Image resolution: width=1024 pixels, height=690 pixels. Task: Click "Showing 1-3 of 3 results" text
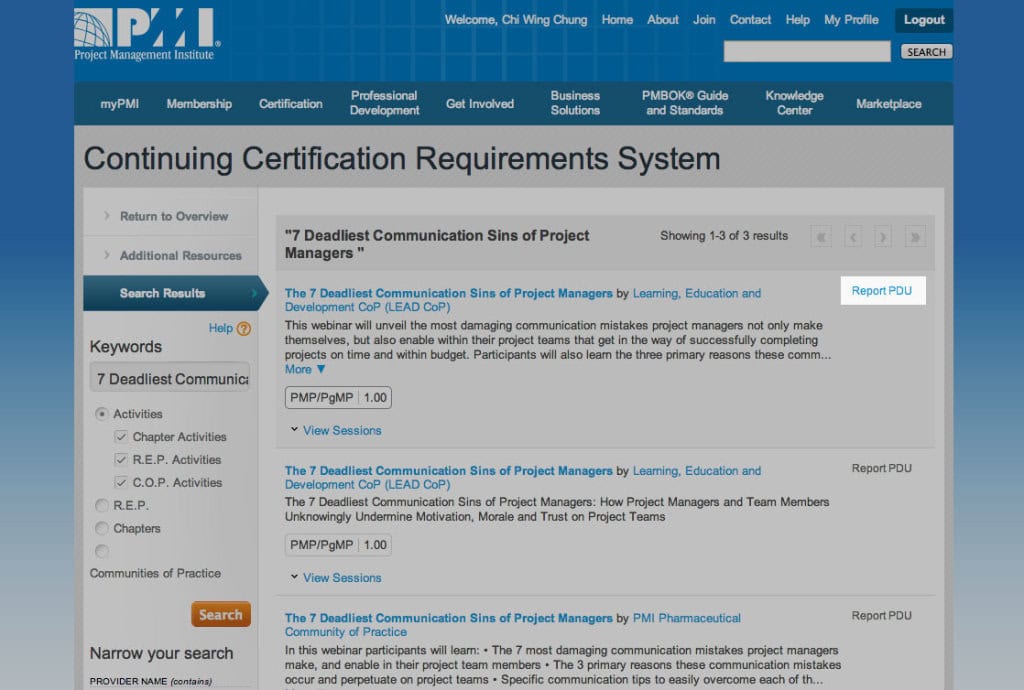tap(724, 236)
